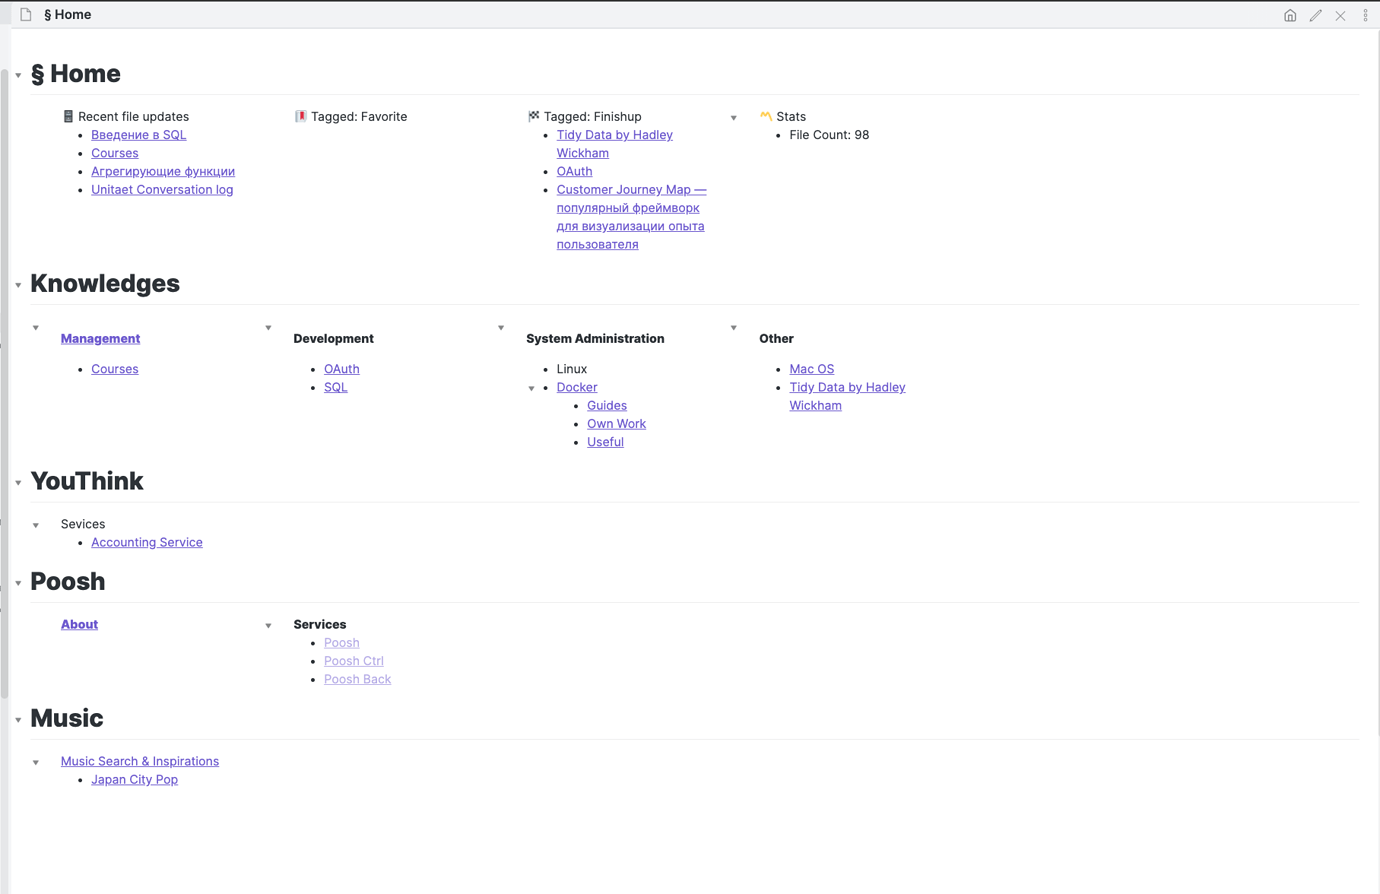The image size is (1380, 894).
Task: Collapse the YouThink Sevices list triangle
Action: coord(35,524)
